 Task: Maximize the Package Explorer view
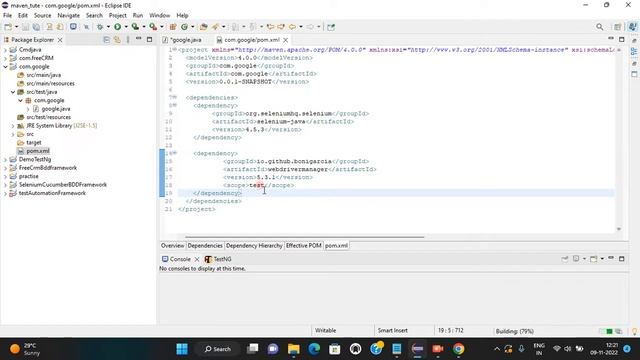pyautogui.click(x=149, y=40)
